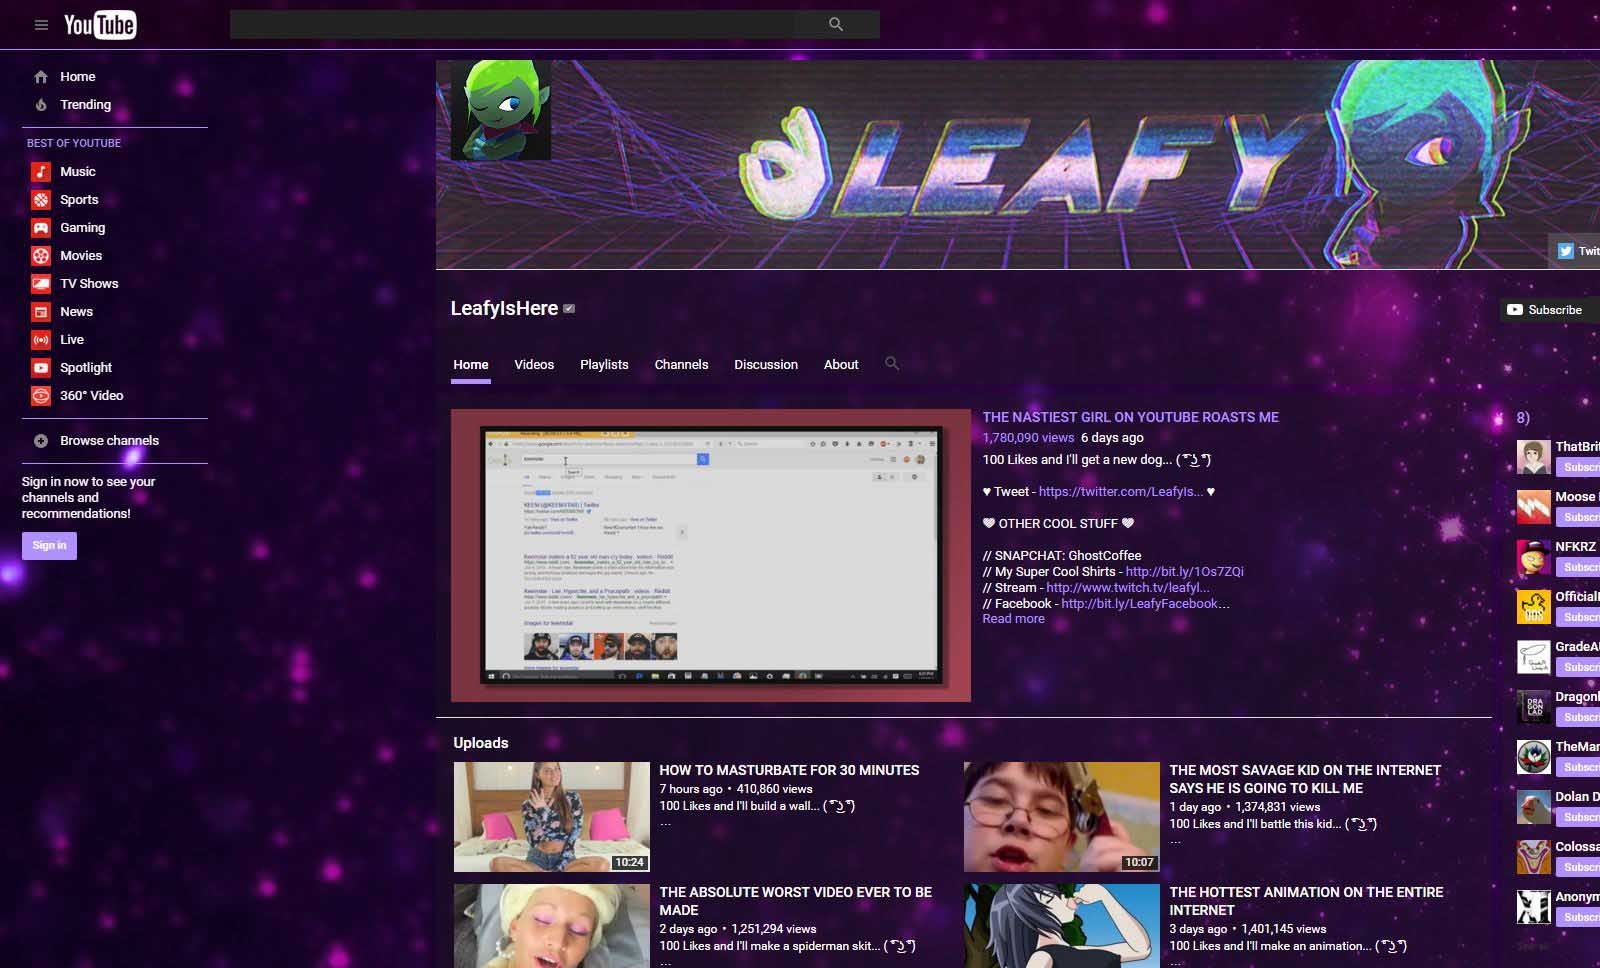The image size is (1600, 968).
Task: Open the Movies category icon
Action: (41, 256)
